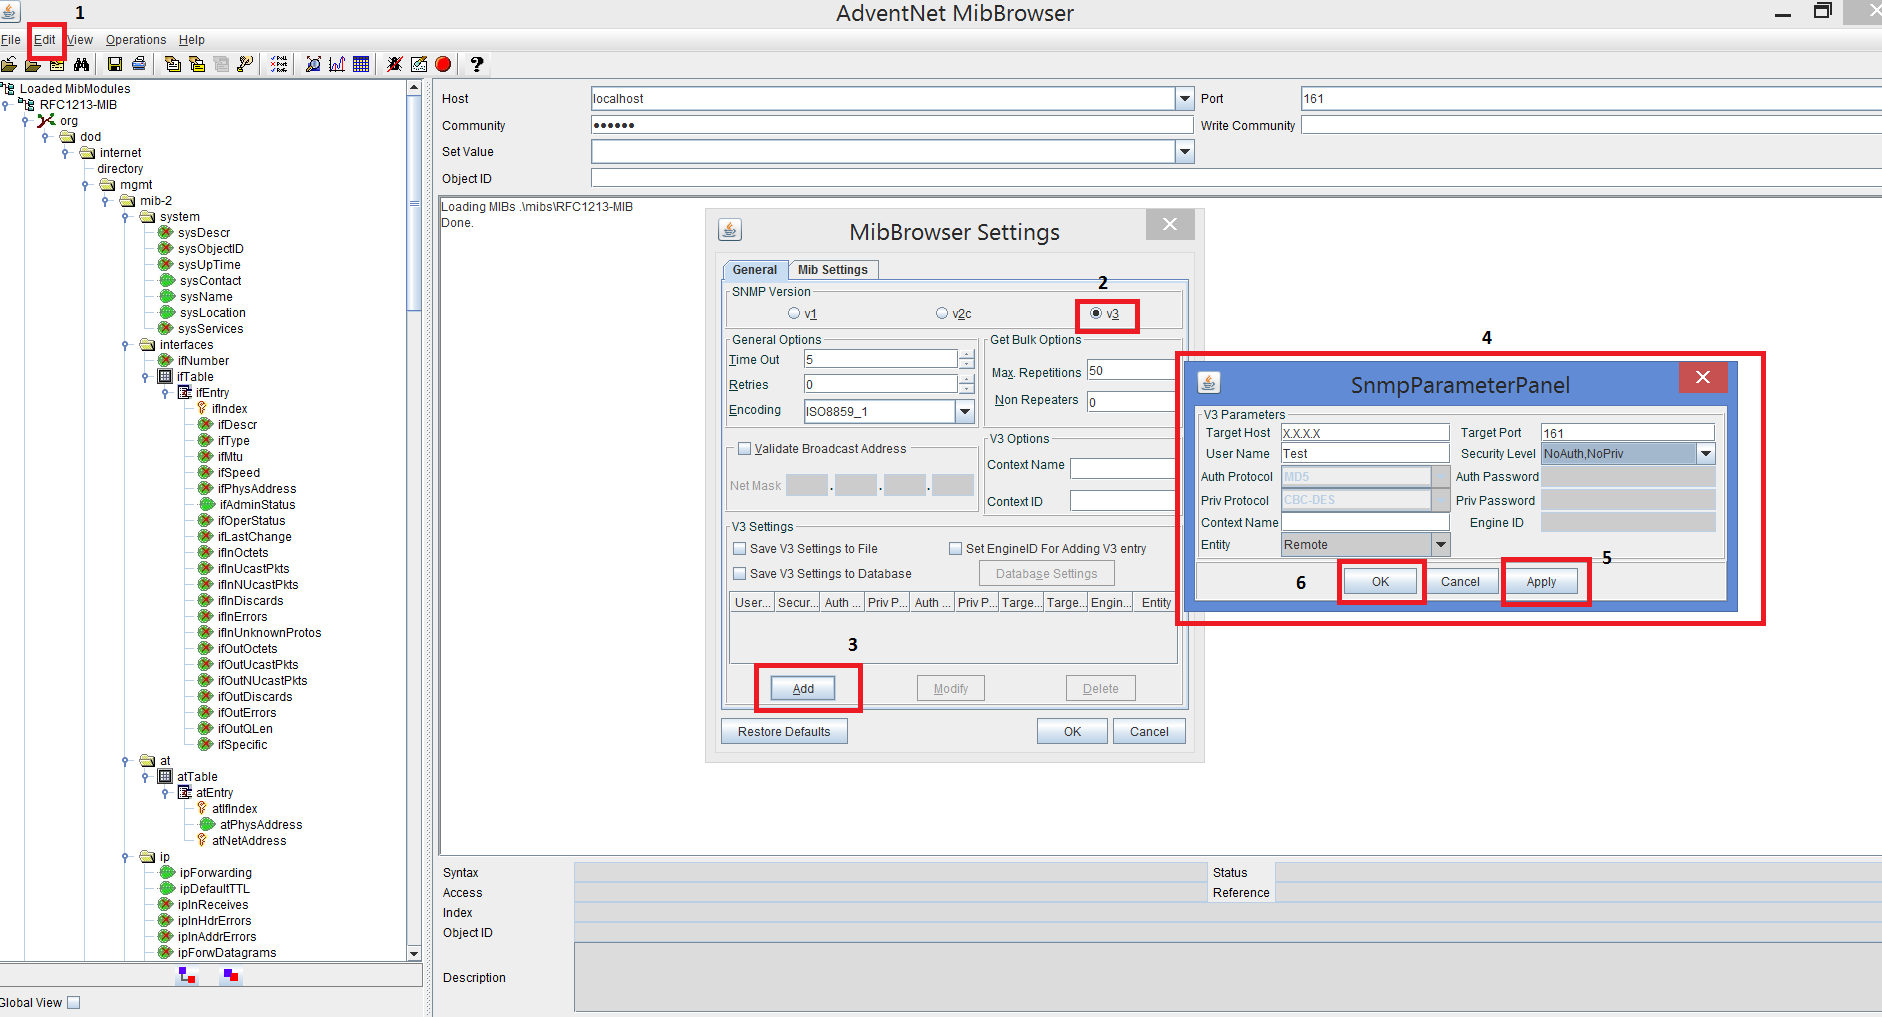Open the line graph toolbar icon
This screenshot has width=1882, height=1017.
pos(337,64)
